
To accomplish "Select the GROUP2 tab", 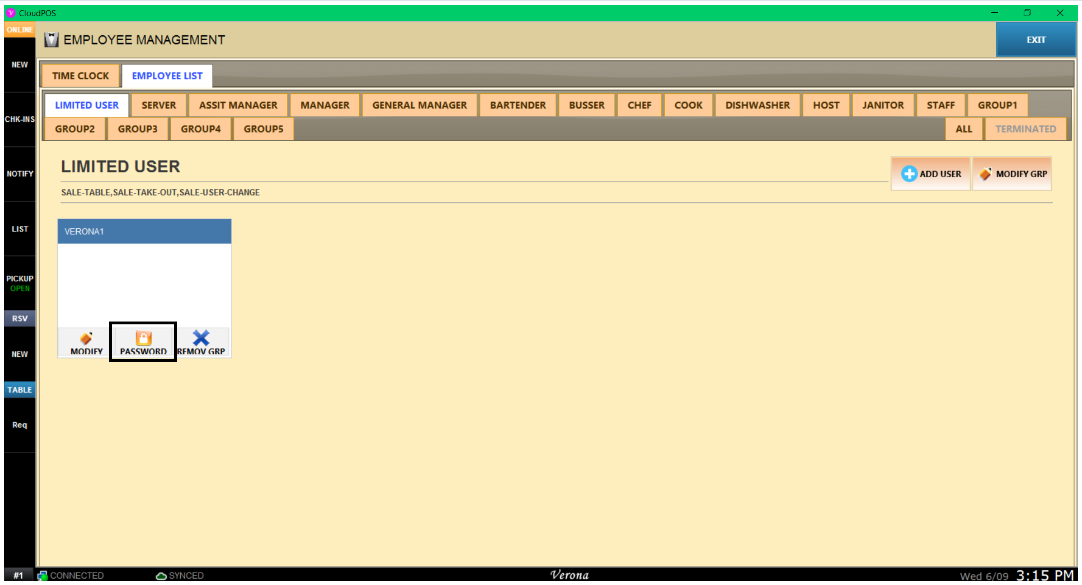I will point(75,129).
